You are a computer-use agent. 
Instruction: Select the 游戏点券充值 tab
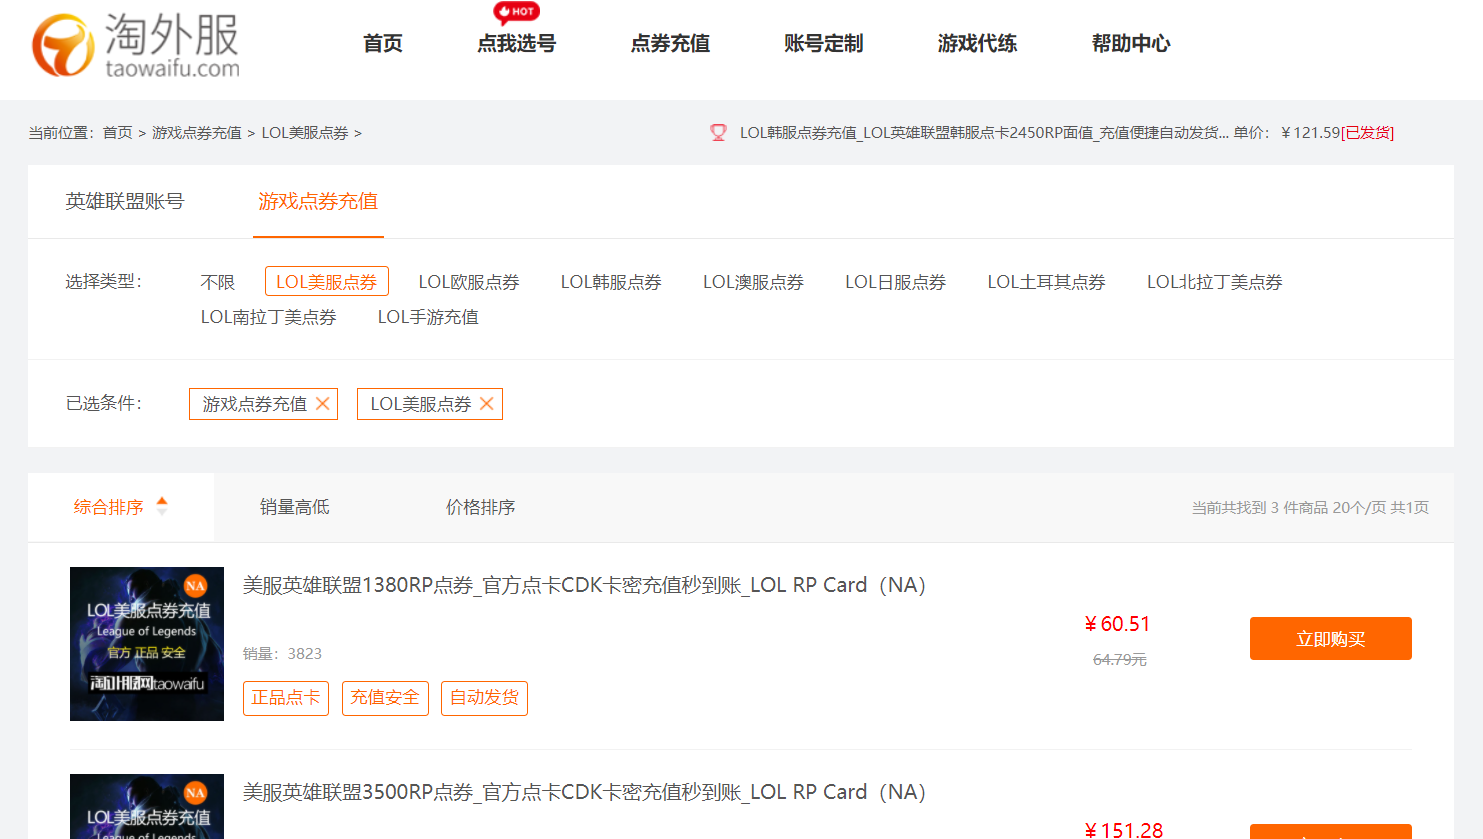click(318, 201)
